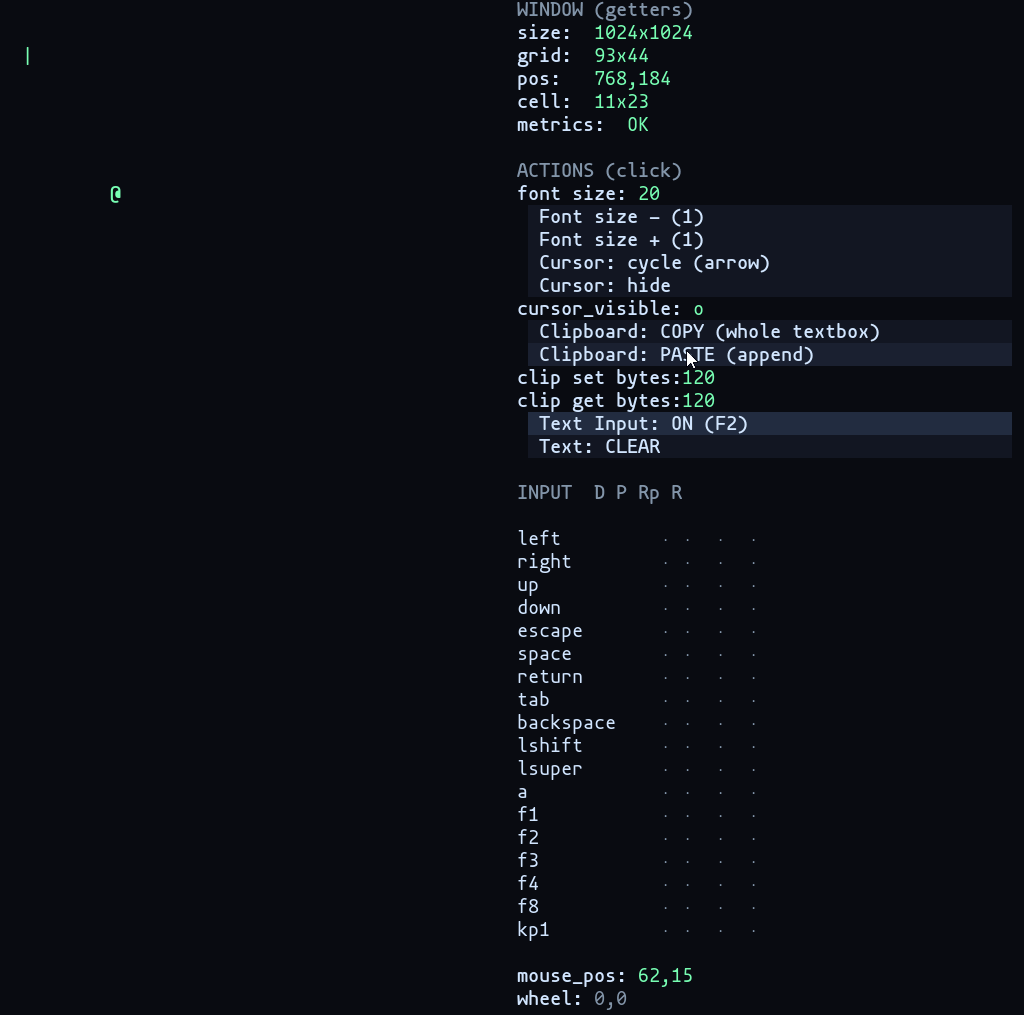Image resolution: width=1024 pixels, height=1015 pixels.
Task: Cycle the cursor style (arrow)
Action: click(x=769, y=263)
